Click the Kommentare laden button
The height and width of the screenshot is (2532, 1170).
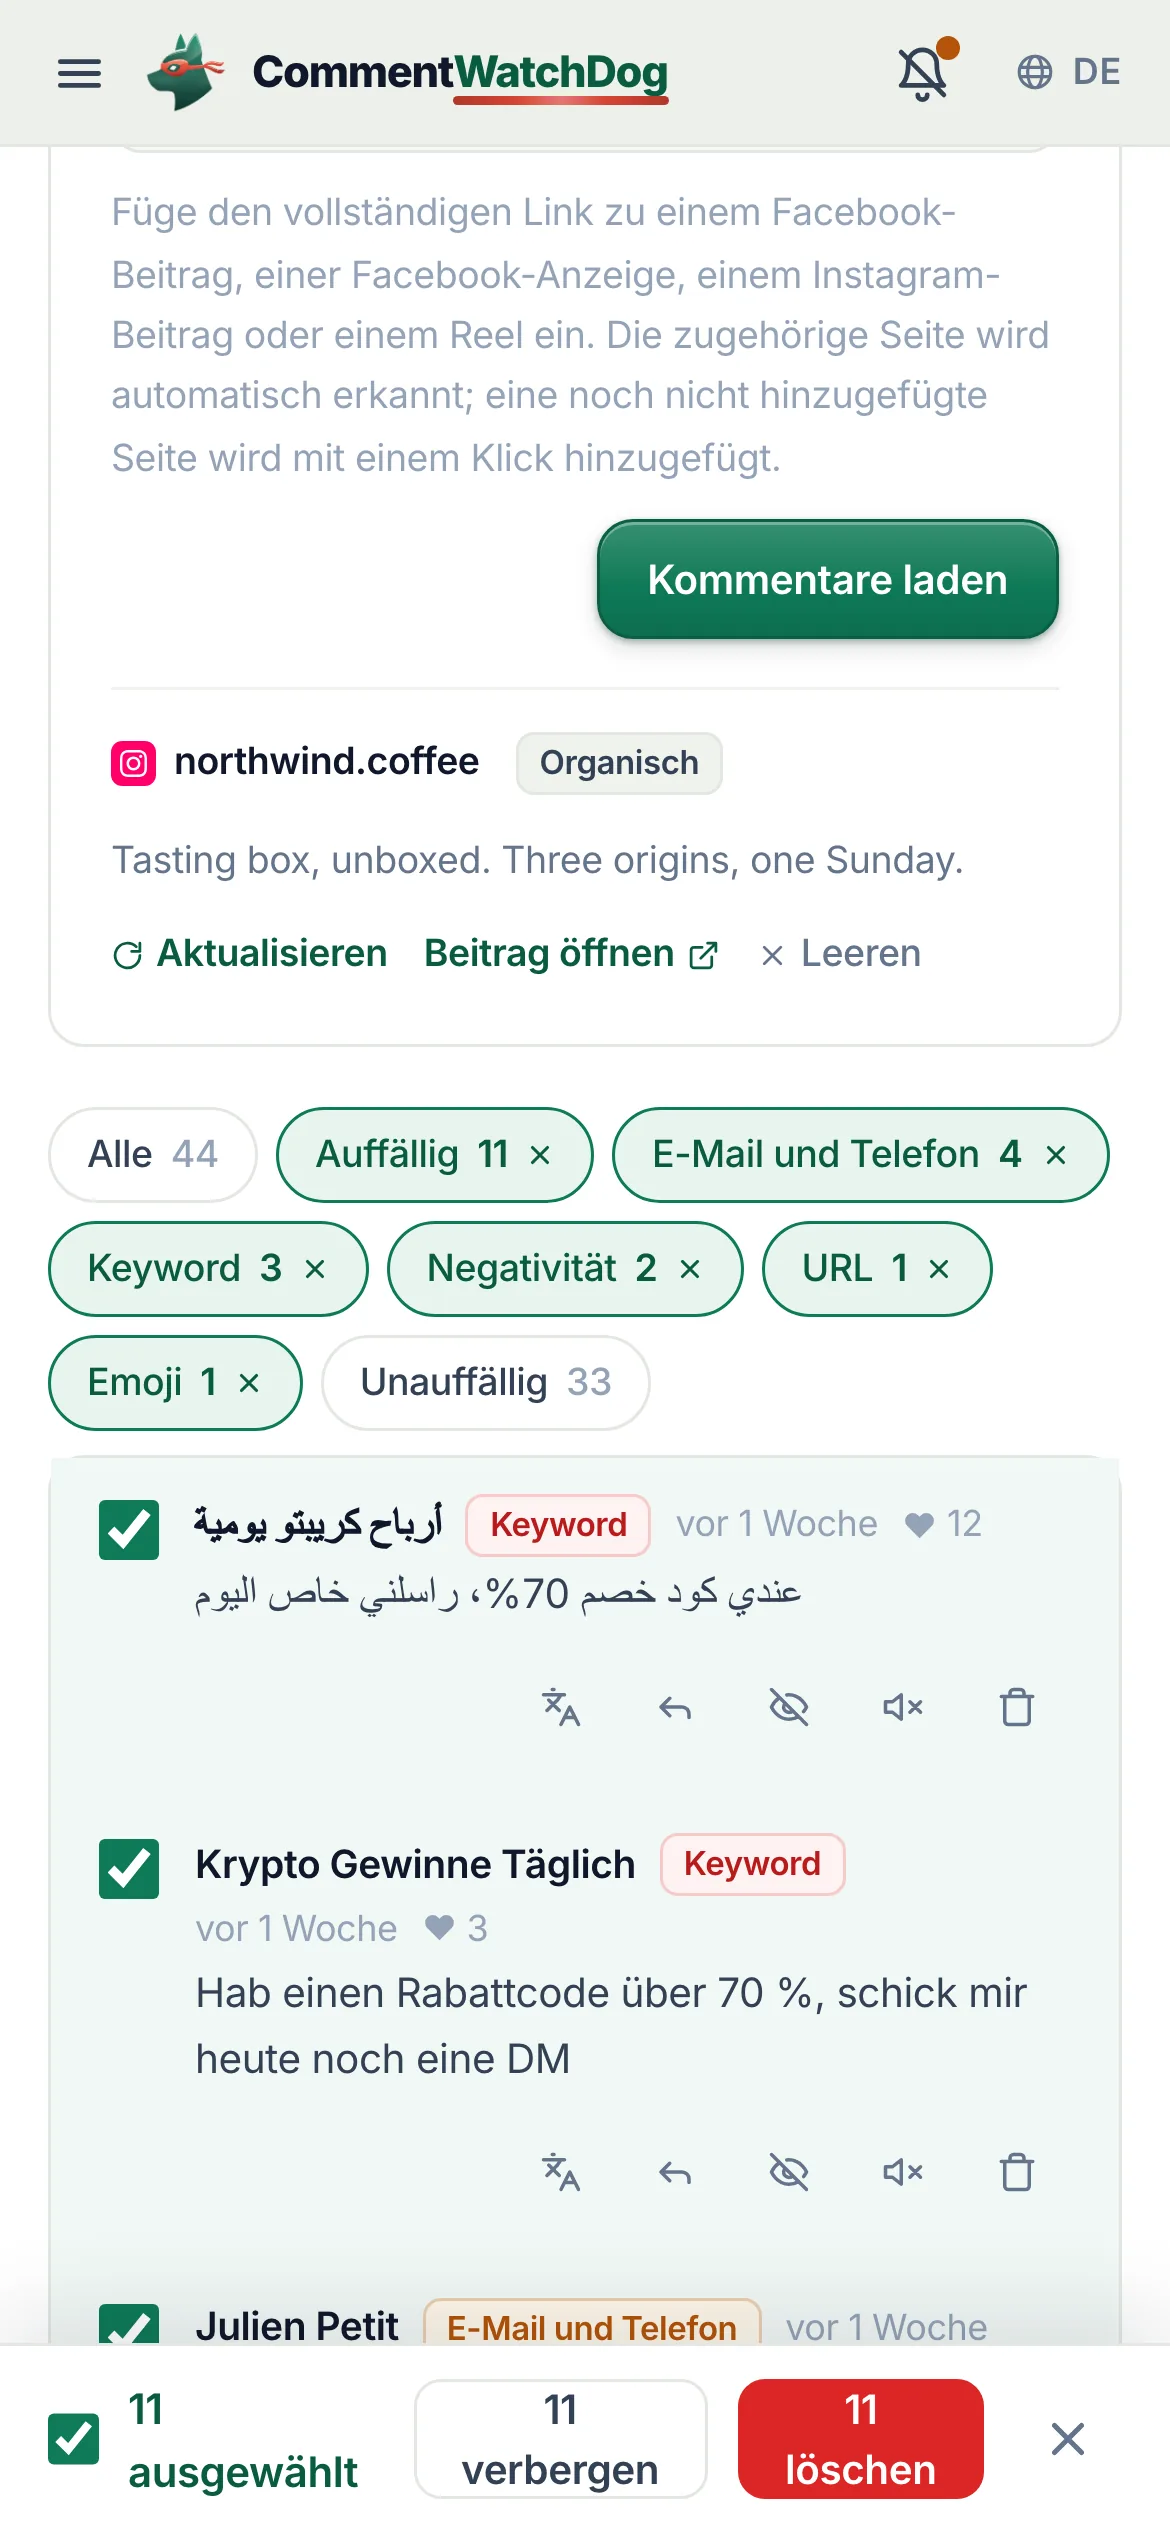point(828,579)
